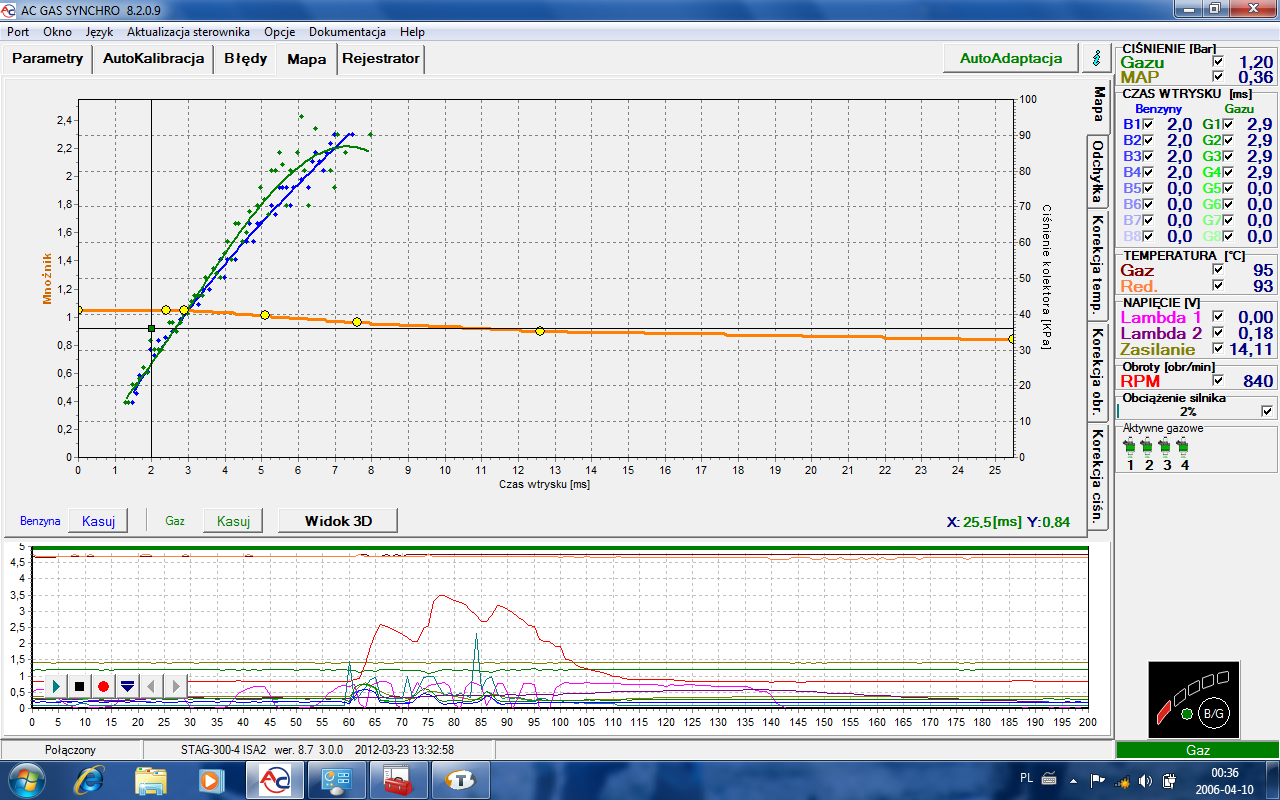The image size is (1280, 800).
Task: Switch to the AutoKalibracja tab
Action: point(153,58)
